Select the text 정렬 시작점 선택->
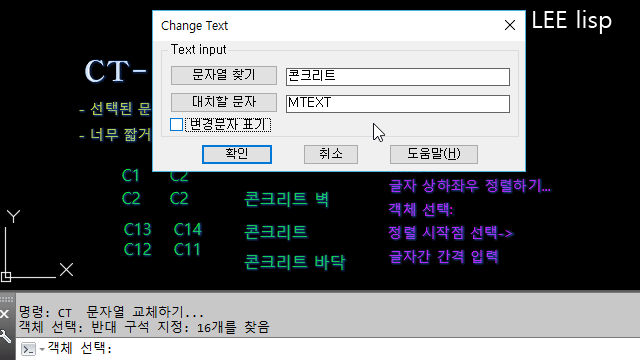Viewport: 640px width, 360px height. pyautogui.click(x=450, y=233)
